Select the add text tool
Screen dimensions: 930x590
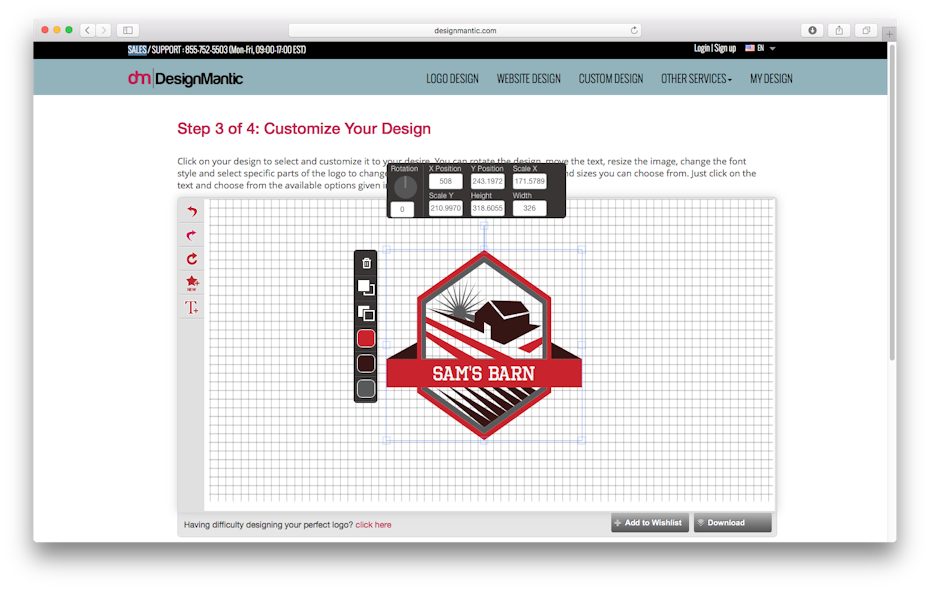(x=192, y=308)
